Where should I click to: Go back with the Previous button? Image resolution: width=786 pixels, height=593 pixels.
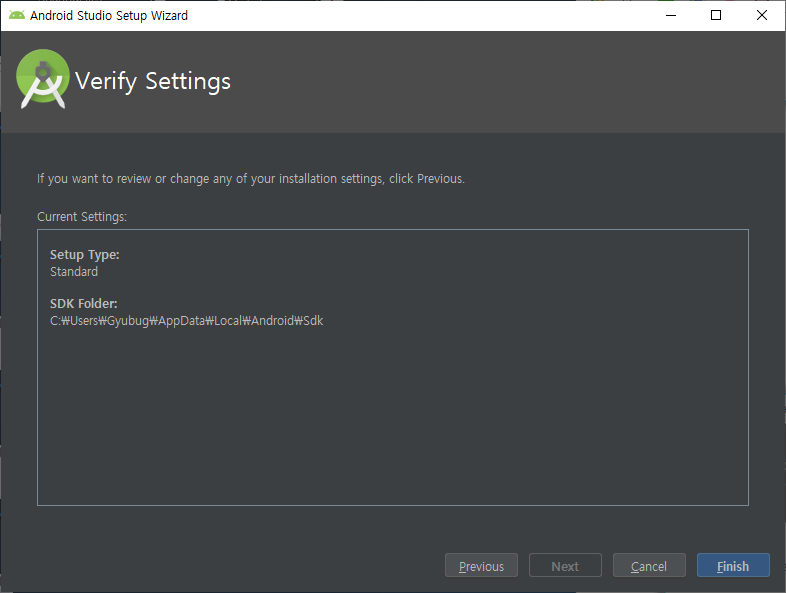[481, 565]
